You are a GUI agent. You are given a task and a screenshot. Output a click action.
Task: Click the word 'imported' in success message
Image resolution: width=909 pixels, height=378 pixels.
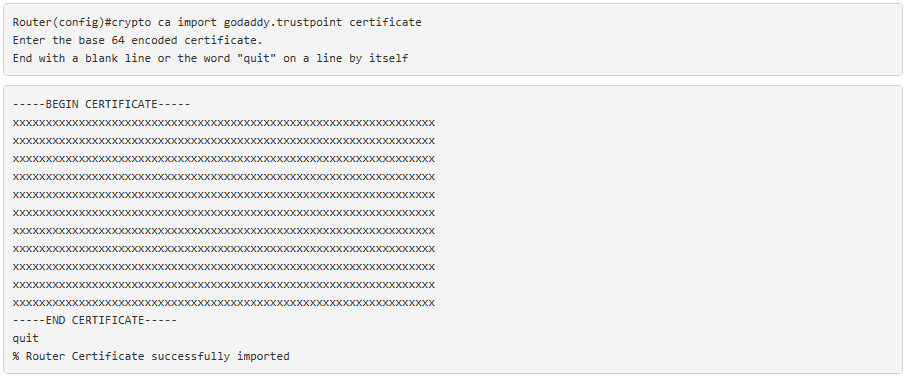pos(263,356)
